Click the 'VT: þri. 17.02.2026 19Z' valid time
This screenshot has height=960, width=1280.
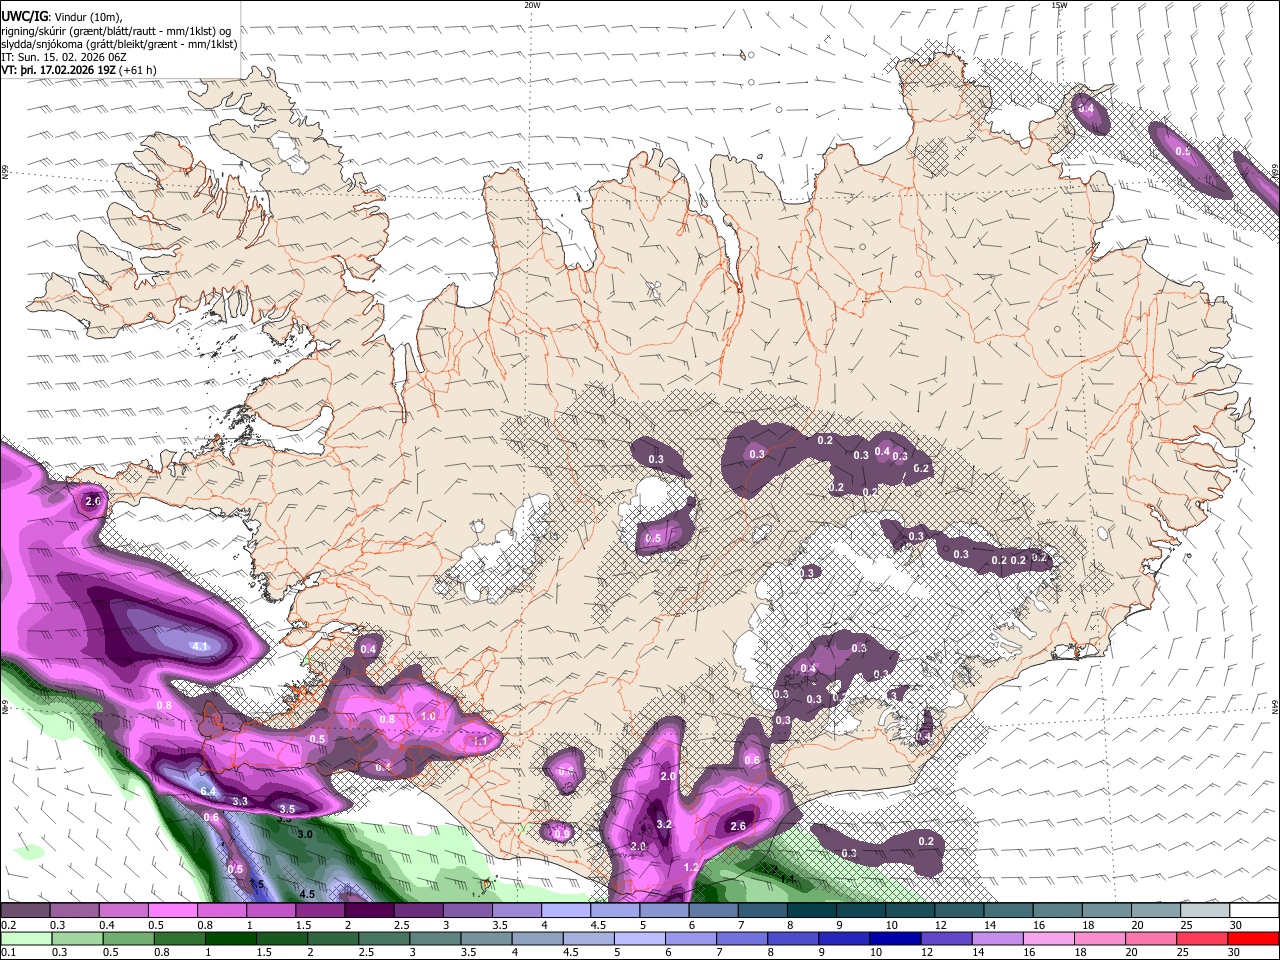pos(58,70)
